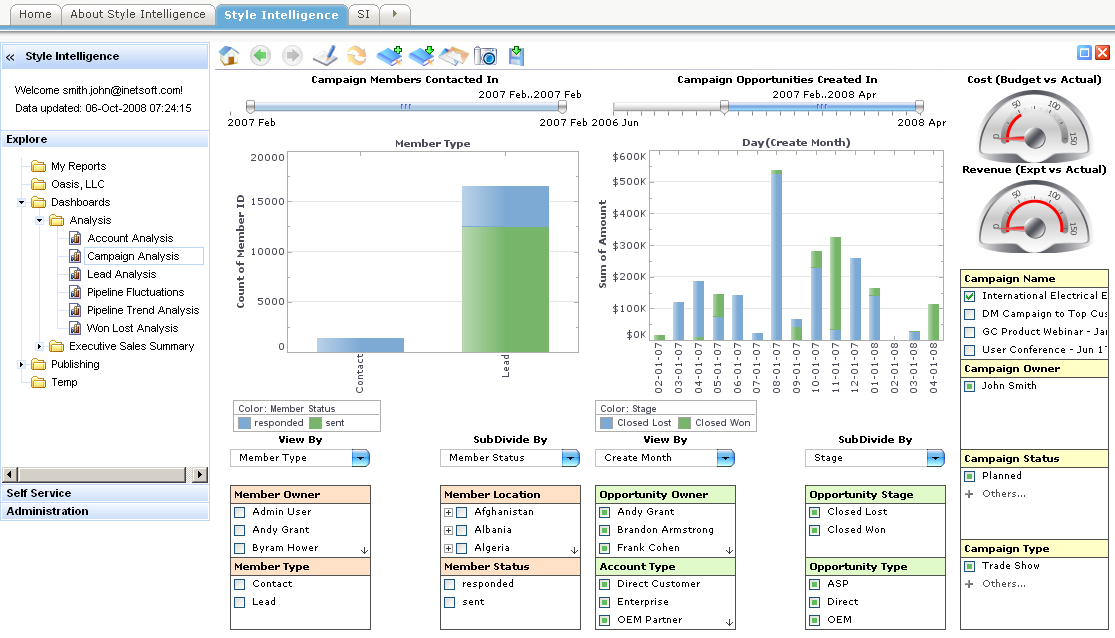Click the envelope email icon
The image size is (1115, 638).
453,56
